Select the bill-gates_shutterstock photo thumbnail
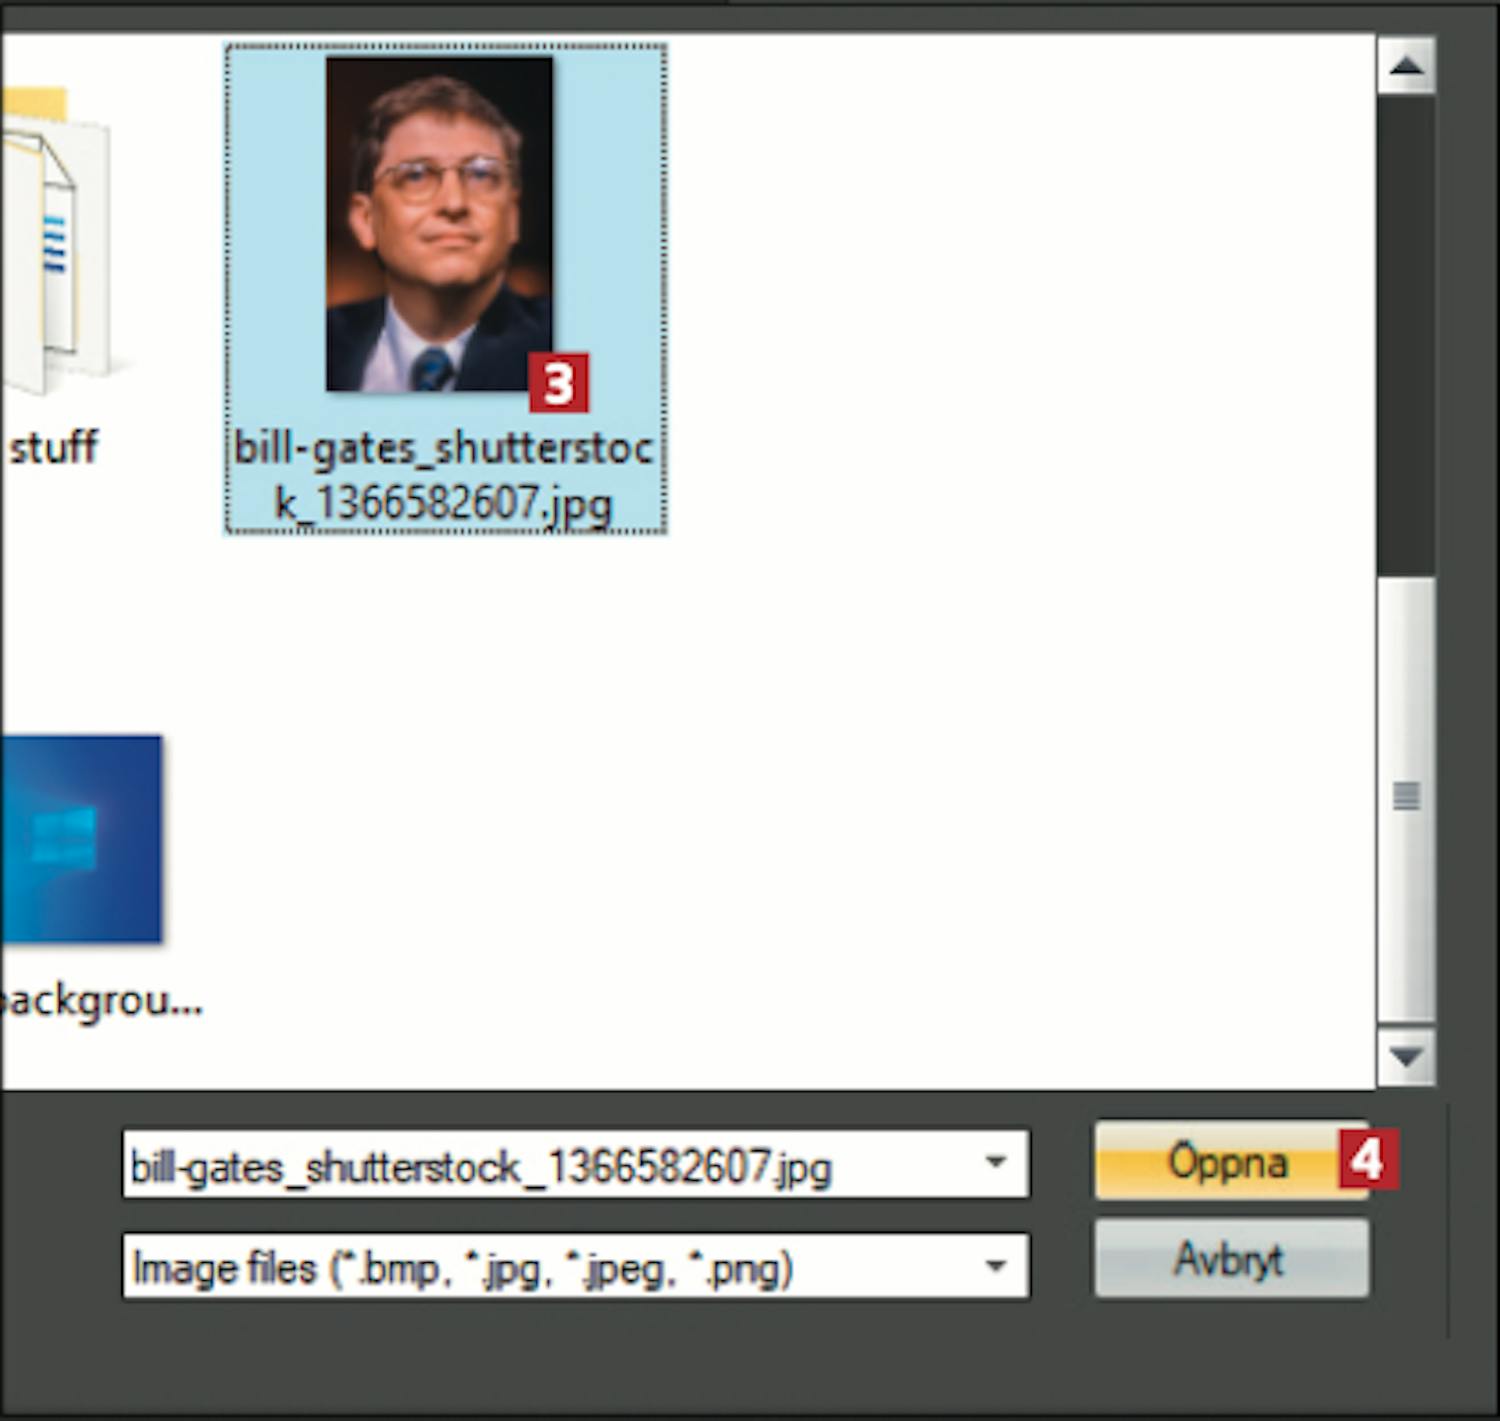Screen dimensions: 1500x1421 tap(439, 224)
